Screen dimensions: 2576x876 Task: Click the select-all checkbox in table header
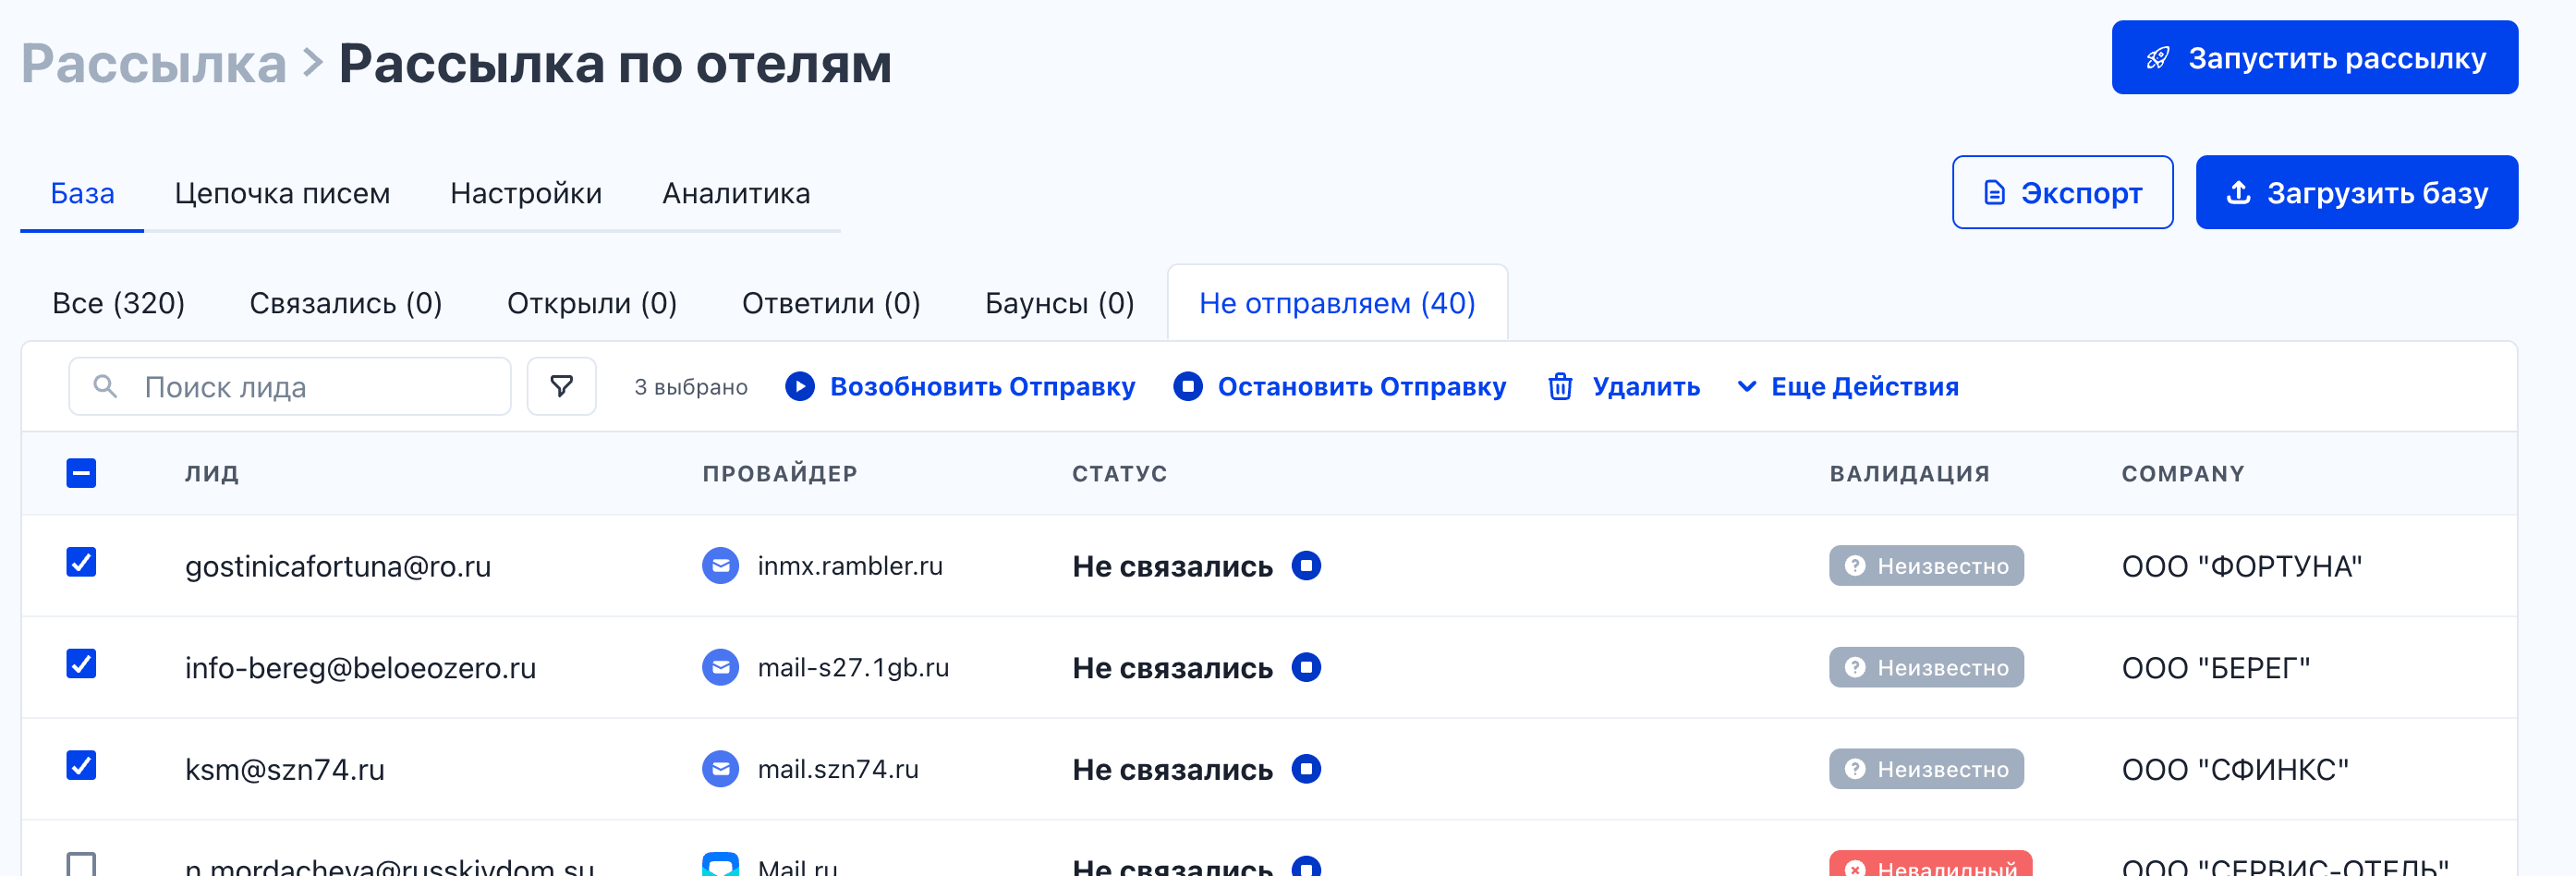[x=81, y=472]
